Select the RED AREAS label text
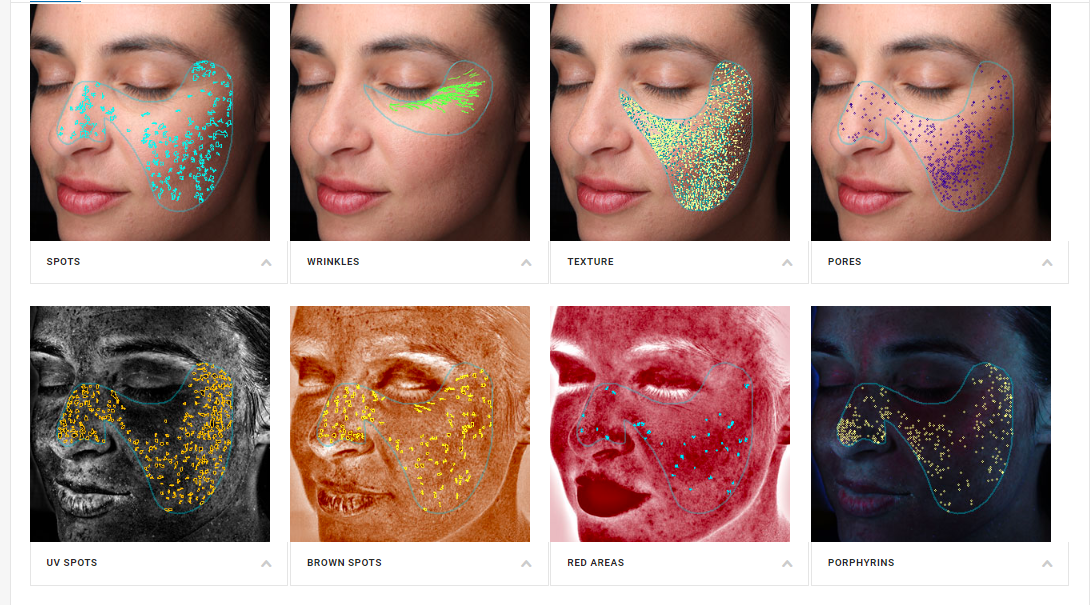Image resolution: width=1090 pixels, height=605 pixels. pyautogui.click(x=596, y=563)
